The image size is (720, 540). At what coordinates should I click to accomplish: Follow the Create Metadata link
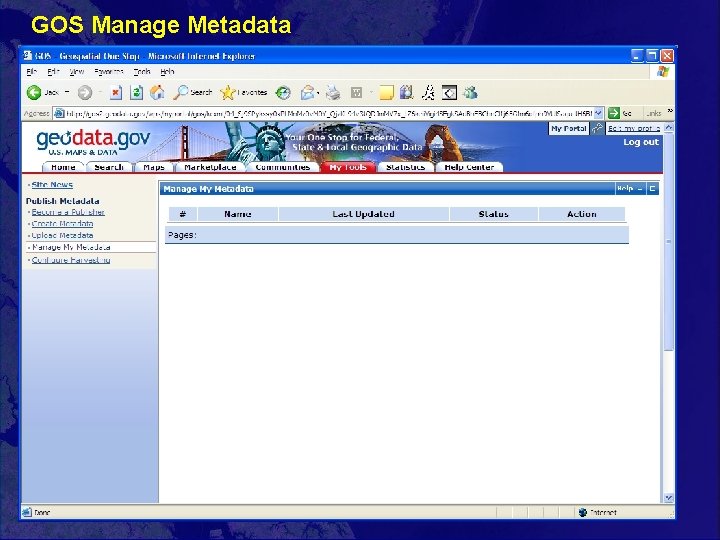tap(62, 224)
